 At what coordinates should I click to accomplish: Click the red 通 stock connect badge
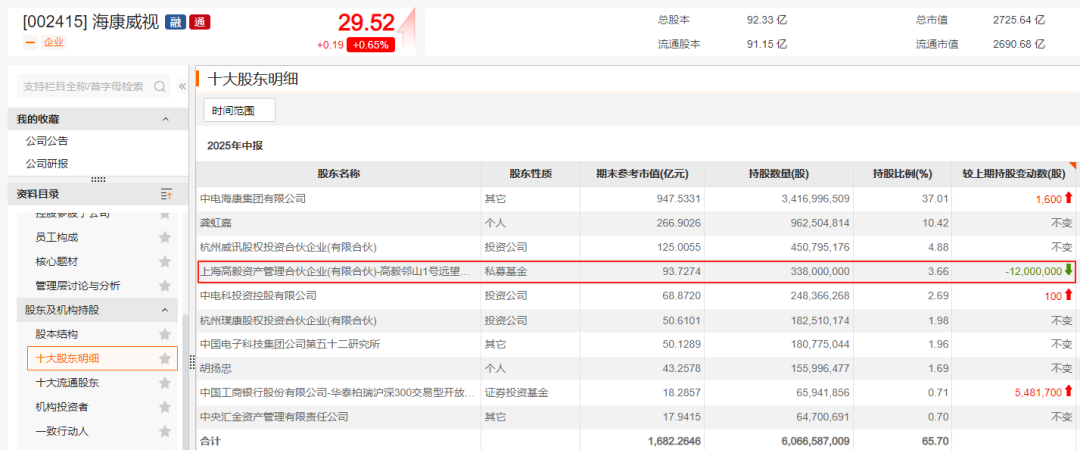pyautogui.click(x=199, y=22)
